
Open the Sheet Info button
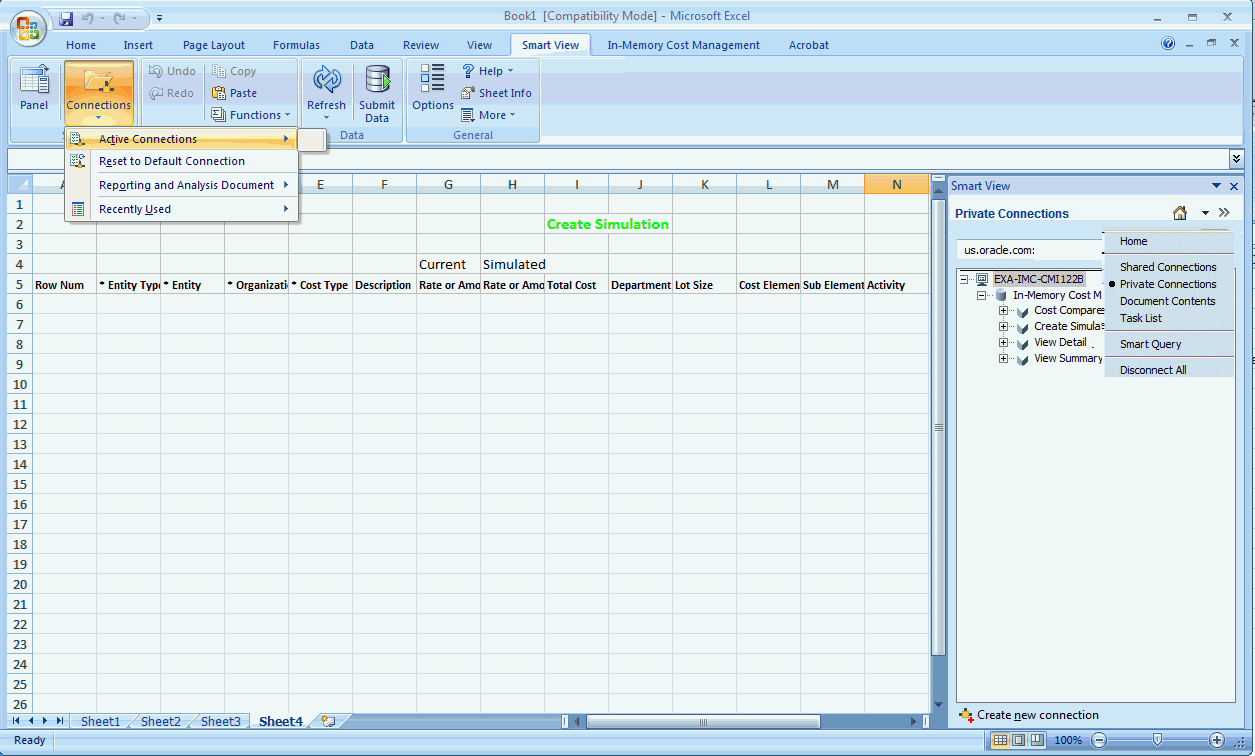coord(496,93)
